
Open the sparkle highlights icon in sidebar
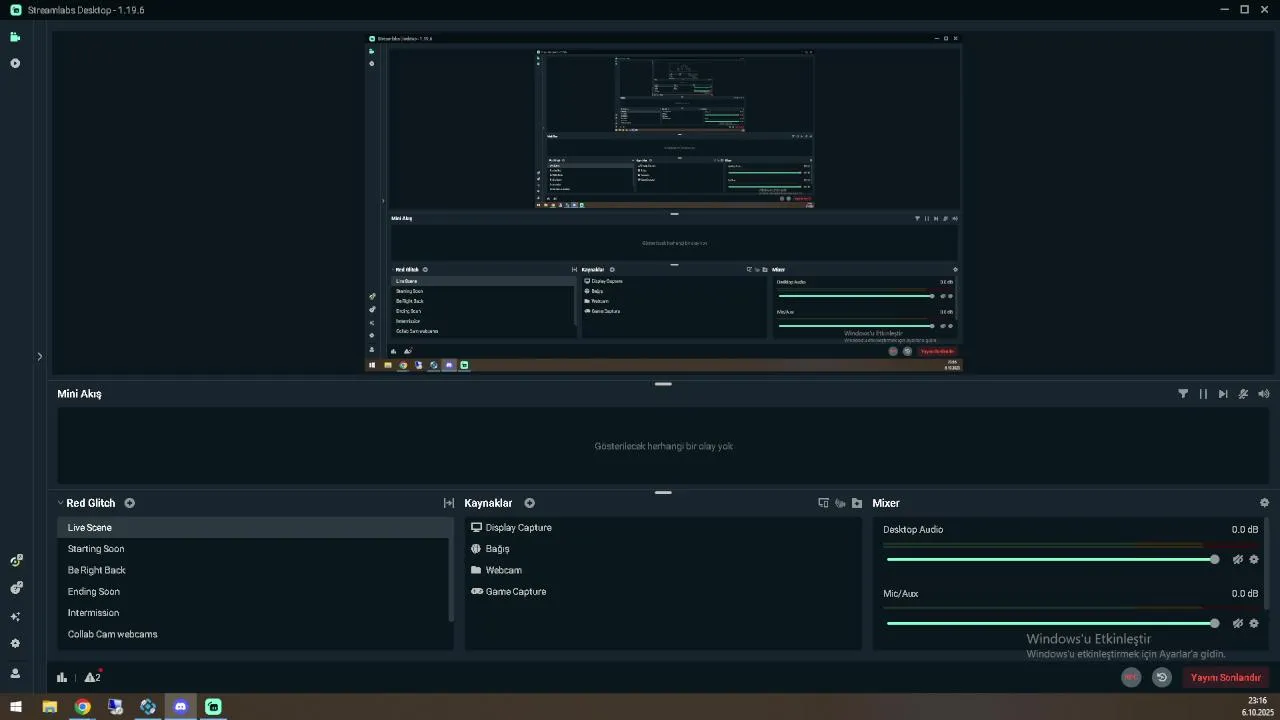(15, 617)
